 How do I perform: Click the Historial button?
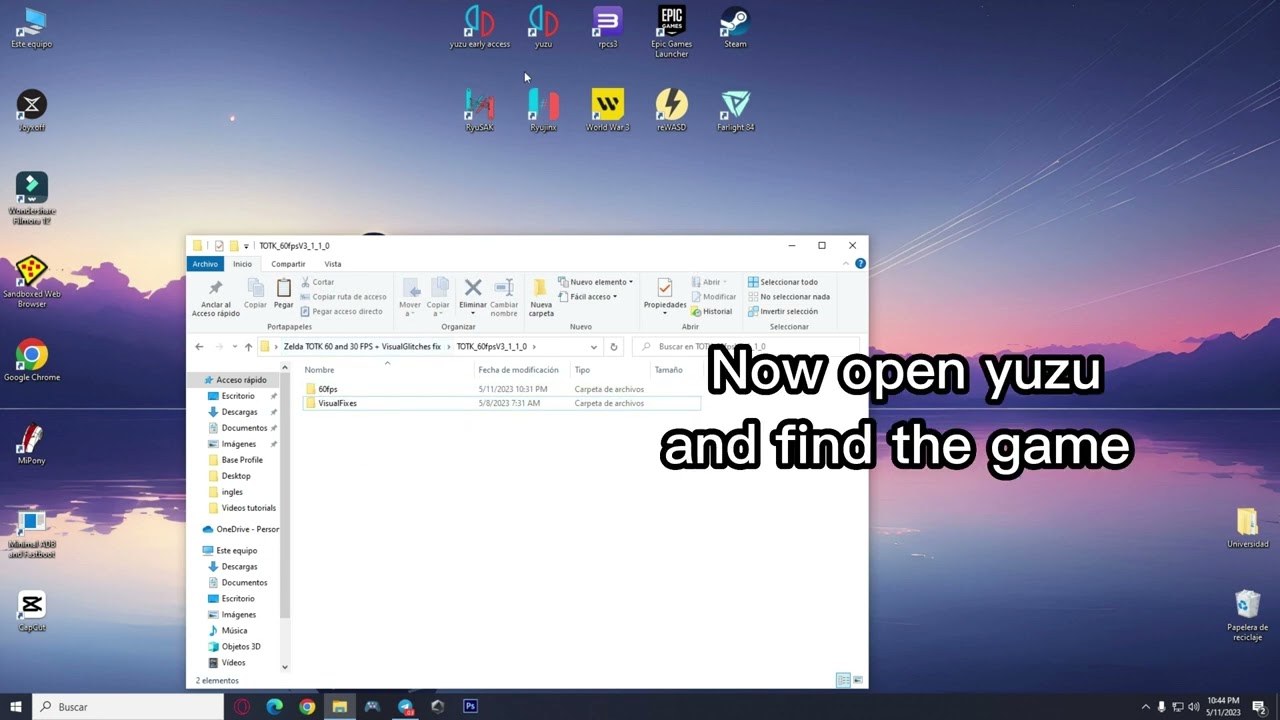click(712, 311)
